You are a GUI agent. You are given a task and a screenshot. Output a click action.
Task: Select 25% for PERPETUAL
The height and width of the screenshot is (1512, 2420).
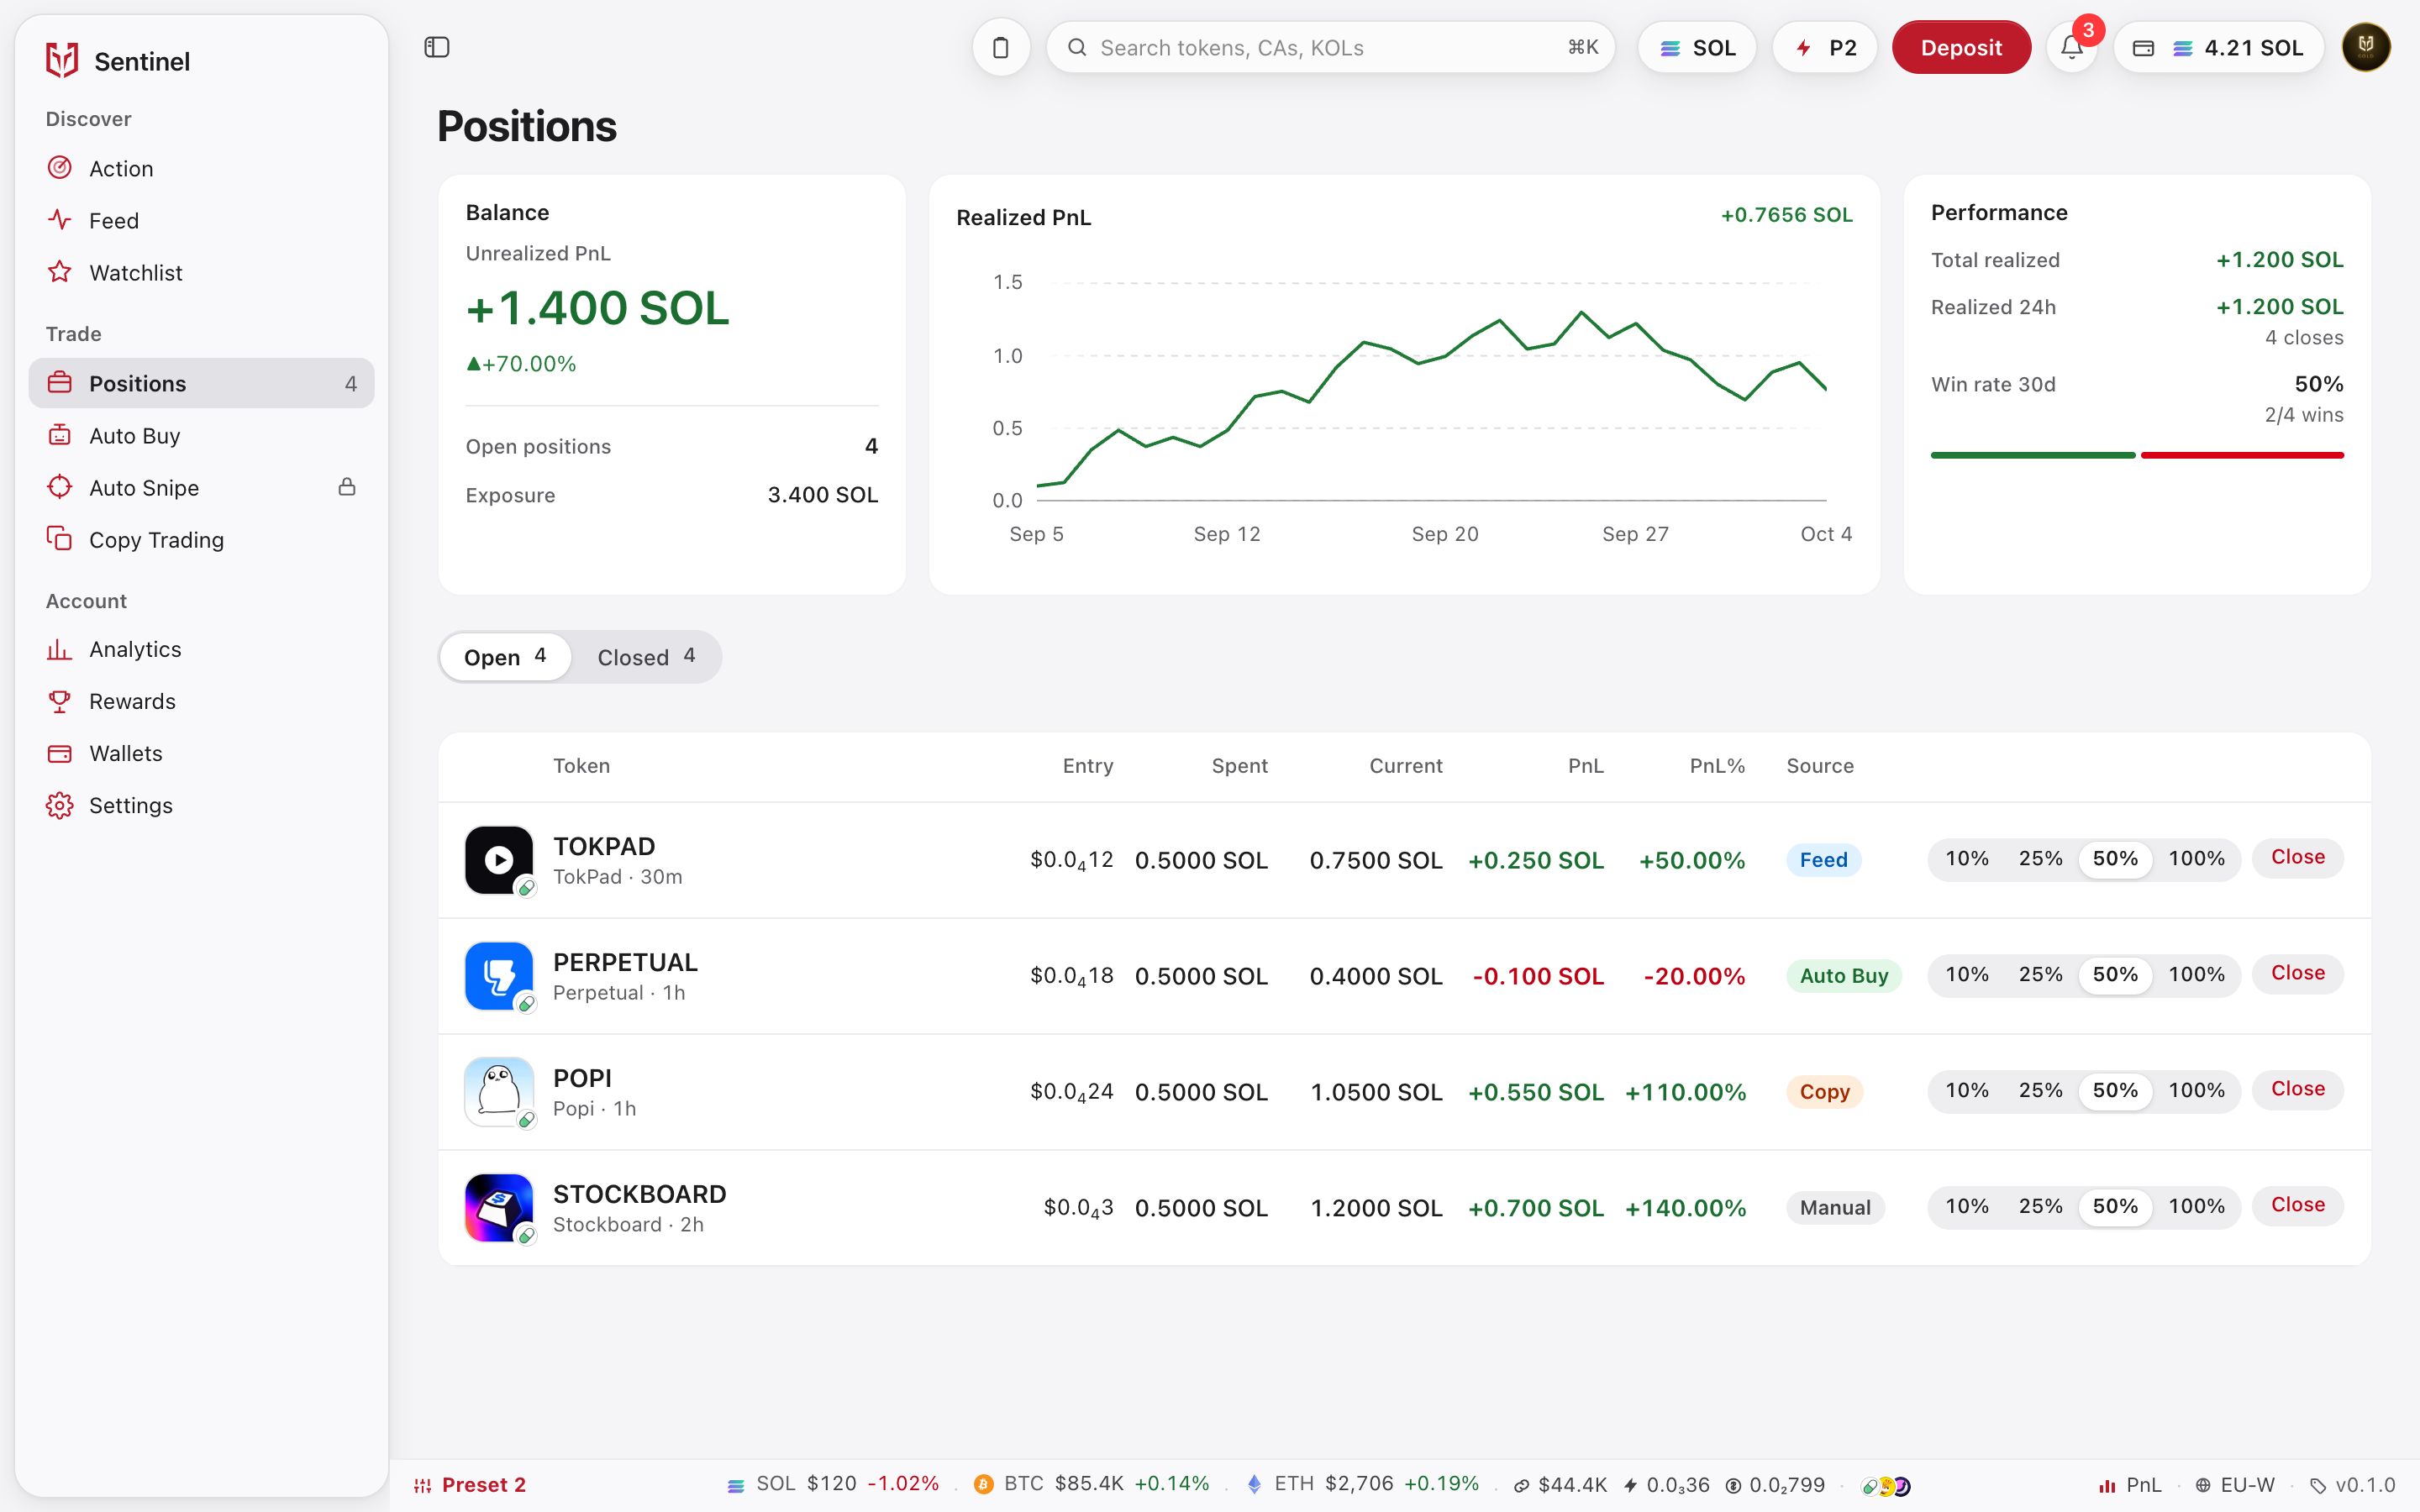[2040, 975]
